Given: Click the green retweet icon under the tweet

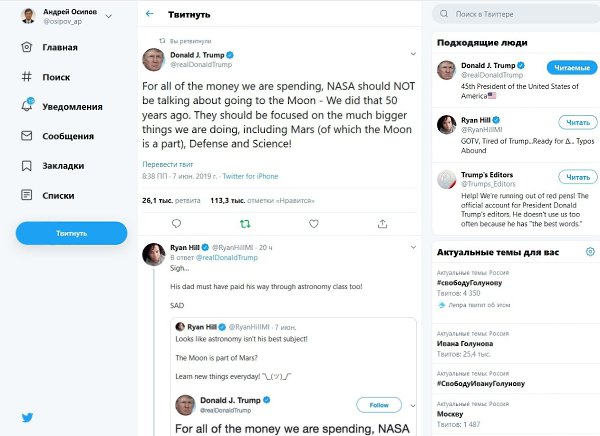Looking at the screenshot, I should pos(245,224).
